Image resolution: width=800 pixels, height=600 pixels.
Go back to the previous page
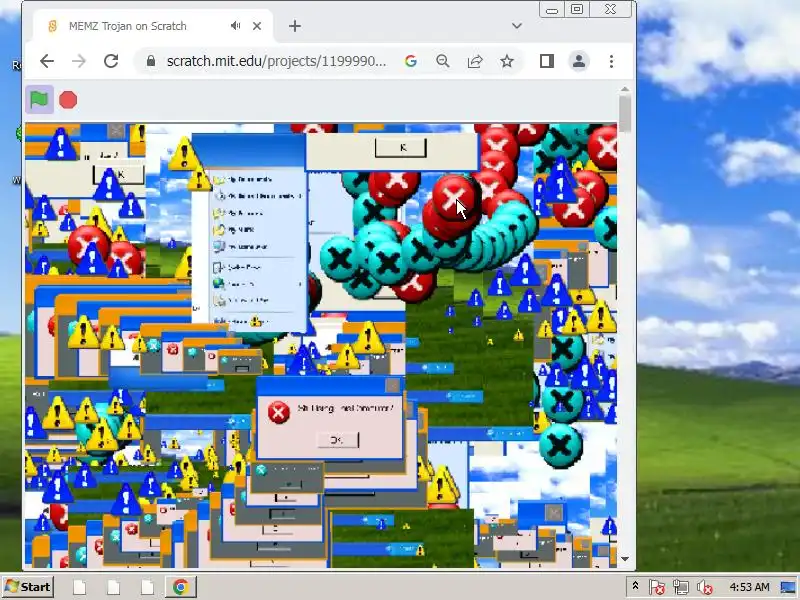pos(47,61)
